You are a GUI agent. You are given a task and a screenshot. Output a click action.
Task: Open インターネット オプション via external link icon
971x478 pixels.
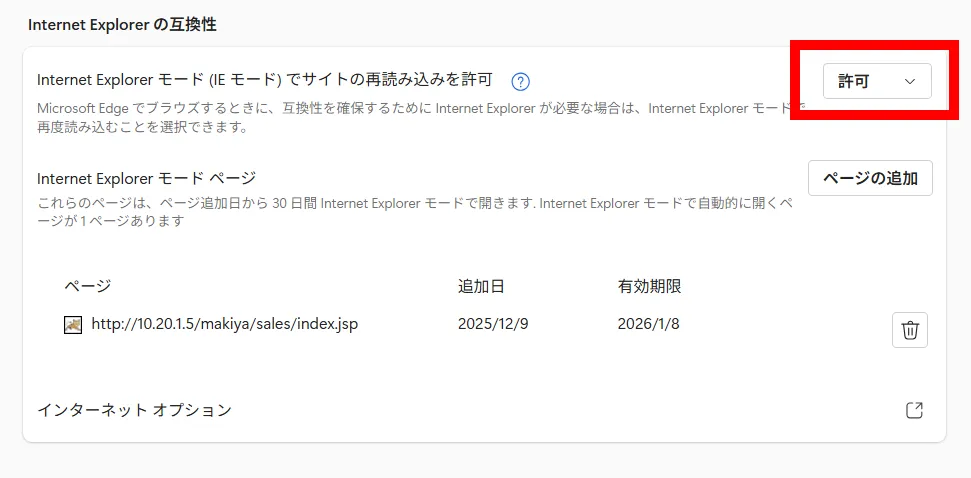[913, 410]
